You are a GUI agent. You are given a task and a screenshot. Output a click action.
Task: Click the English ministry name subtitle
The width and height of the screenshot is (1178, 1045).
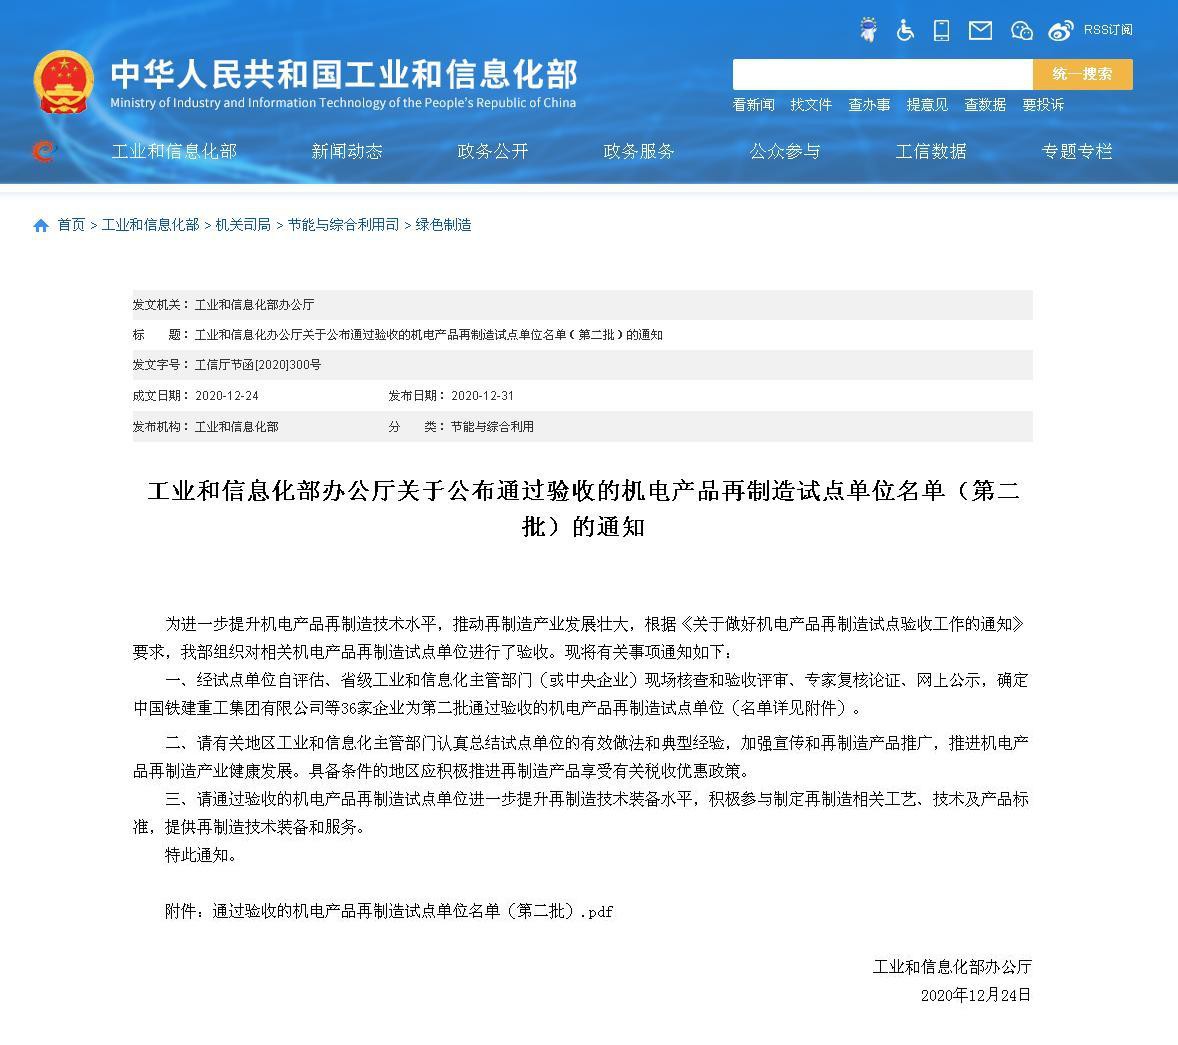point(343,103)
